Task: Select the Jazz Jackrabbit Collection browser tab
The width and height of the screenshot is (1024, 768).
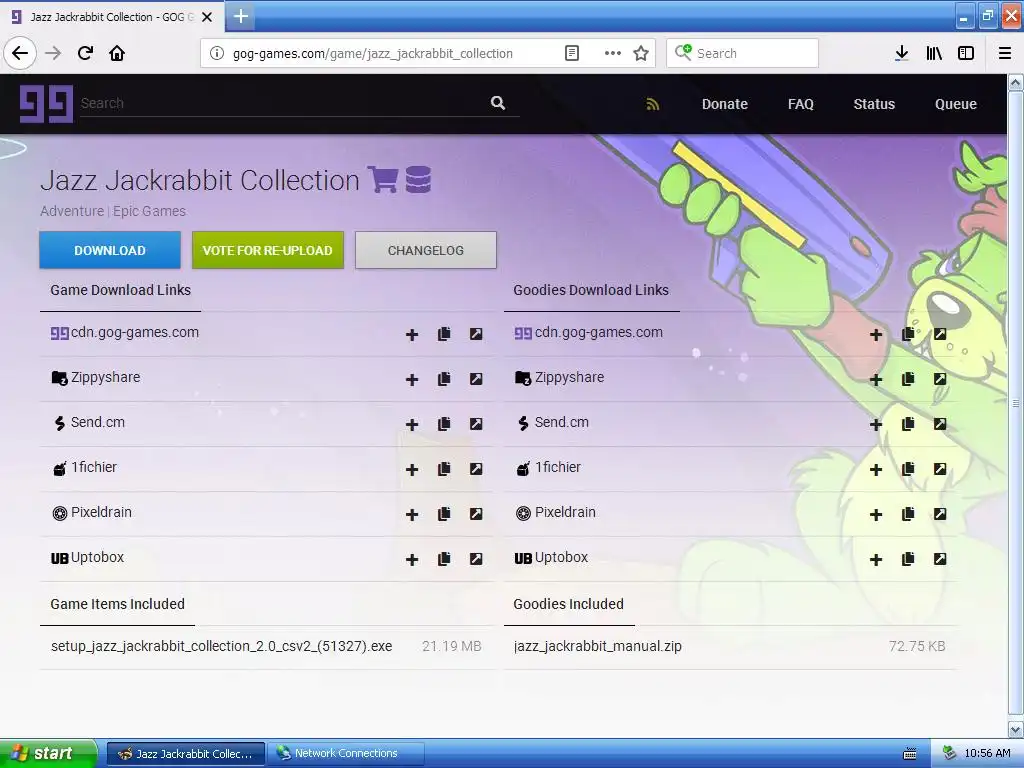Action: click(x=111, y=17)
